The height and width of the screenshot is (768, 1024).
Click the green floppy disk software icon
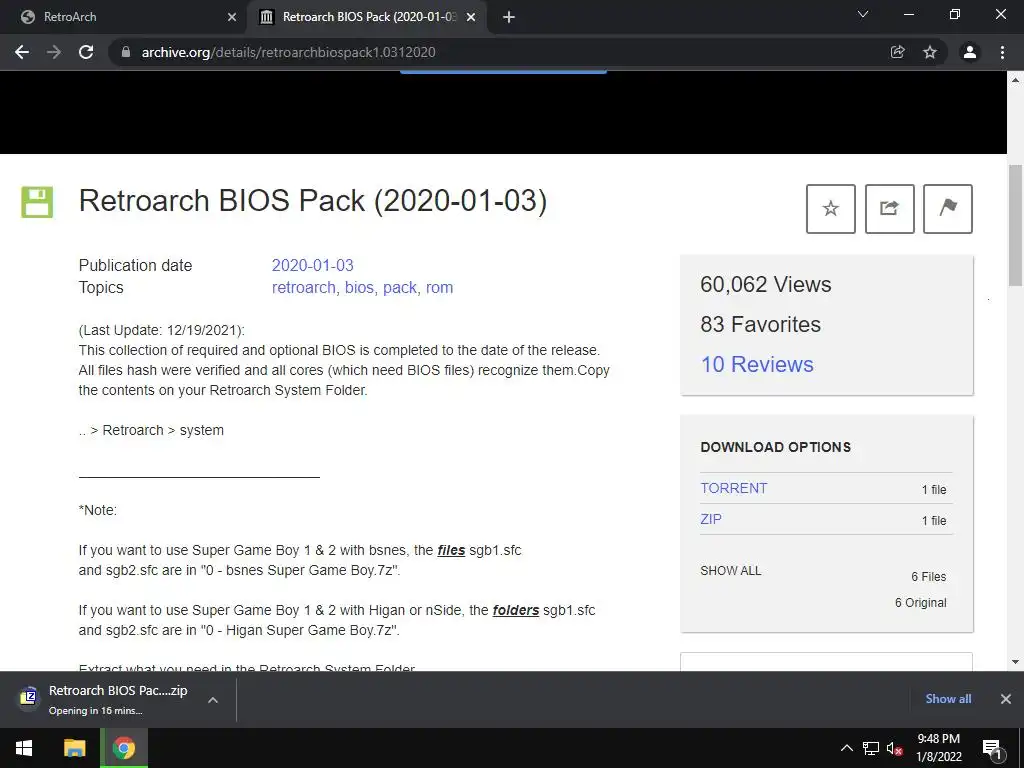point(37,202)
